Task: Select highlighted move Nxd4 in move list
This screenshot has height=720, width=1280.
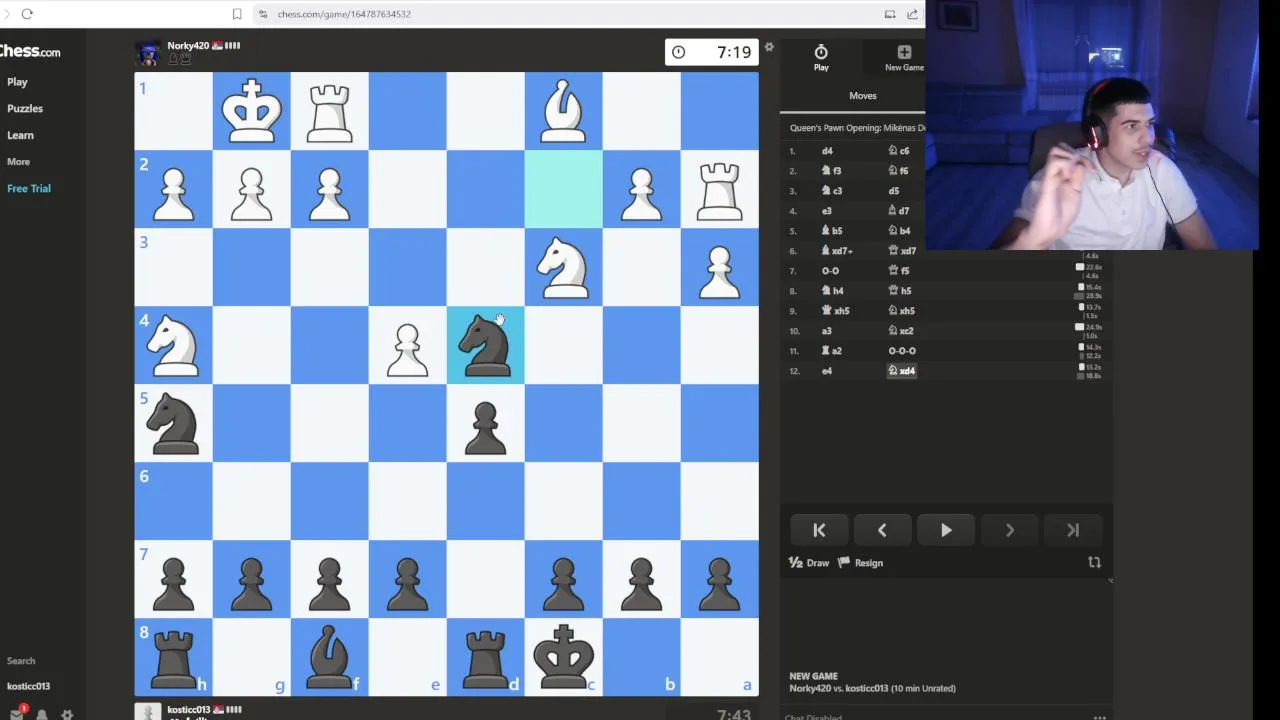Action: [902, 371]
